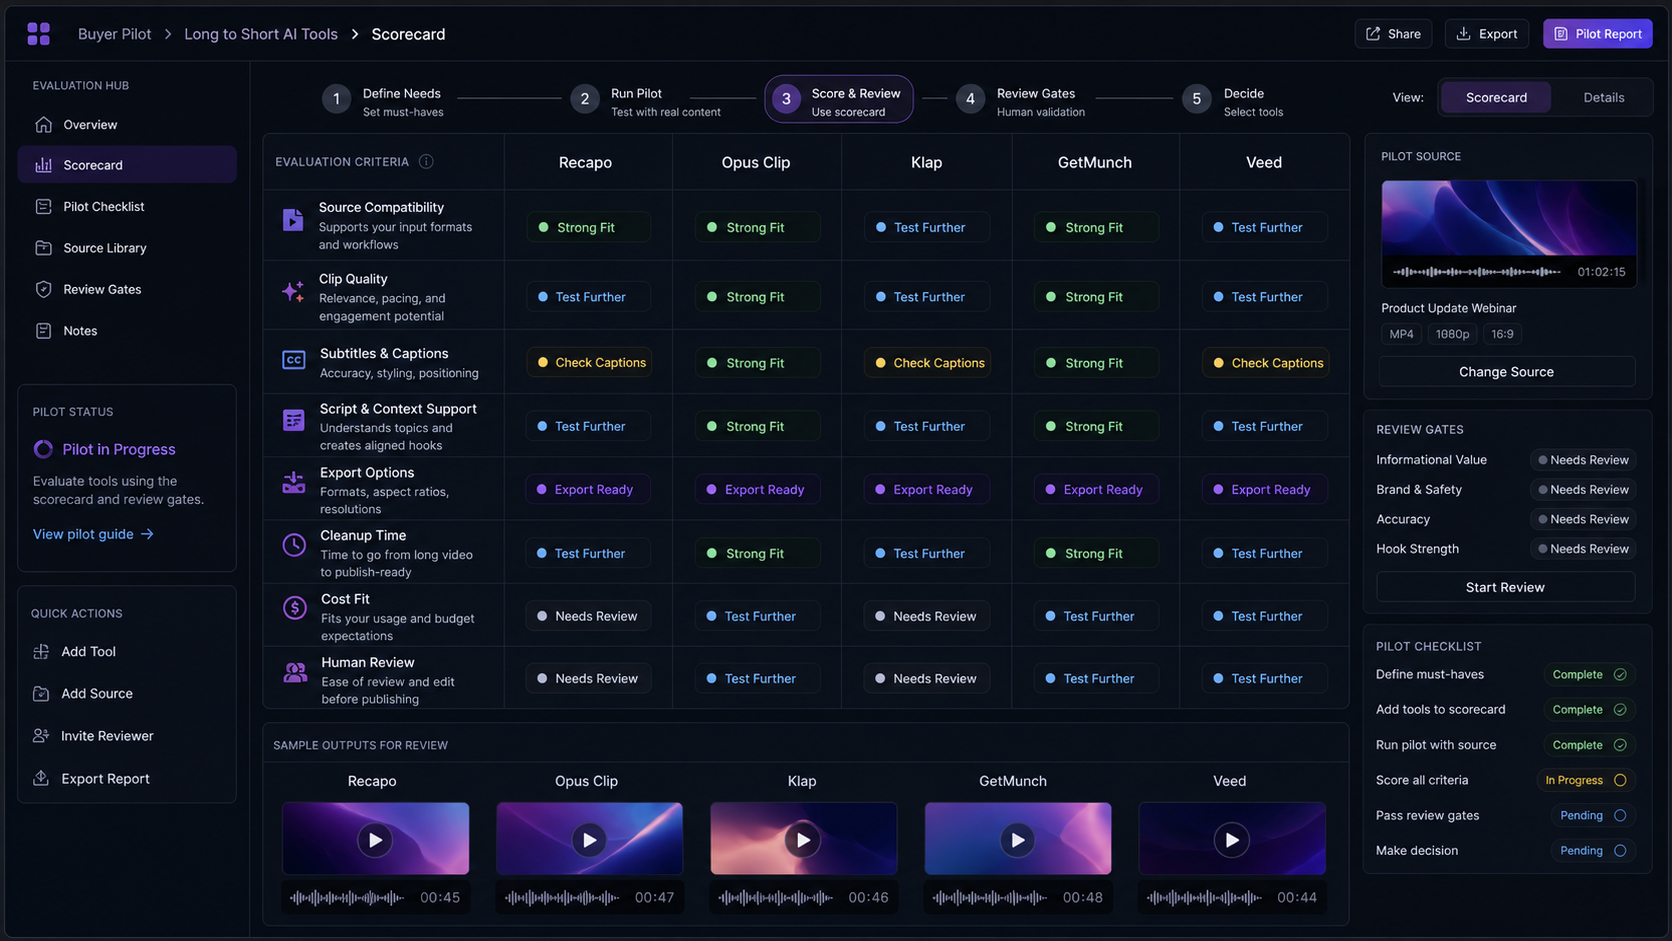This screenshot has width=1672, height=941.
Task: Open the View pilot guide link
Action: (x=93, y=535)
